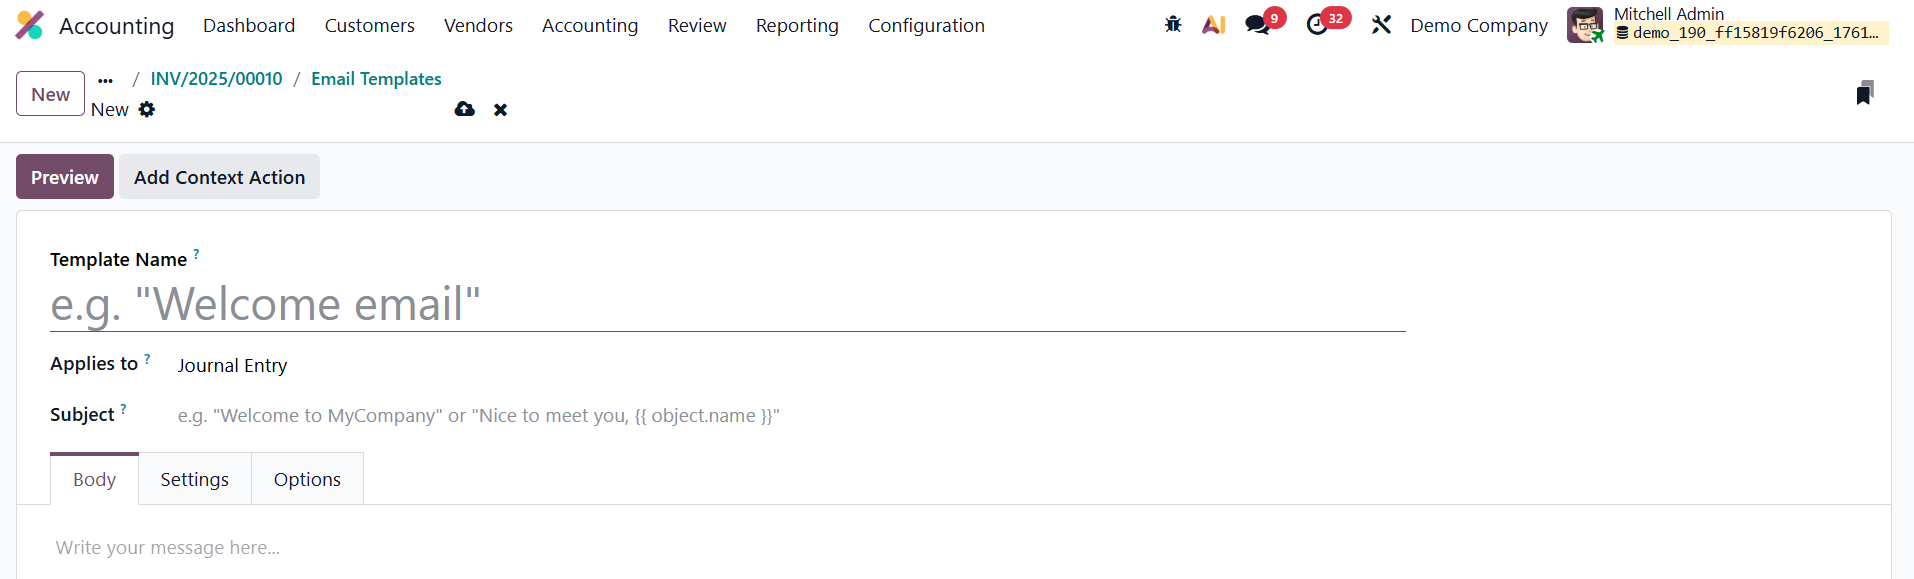Switch to the Settings tab
This screenshot has width=1914, height=579.
point(195,480)
